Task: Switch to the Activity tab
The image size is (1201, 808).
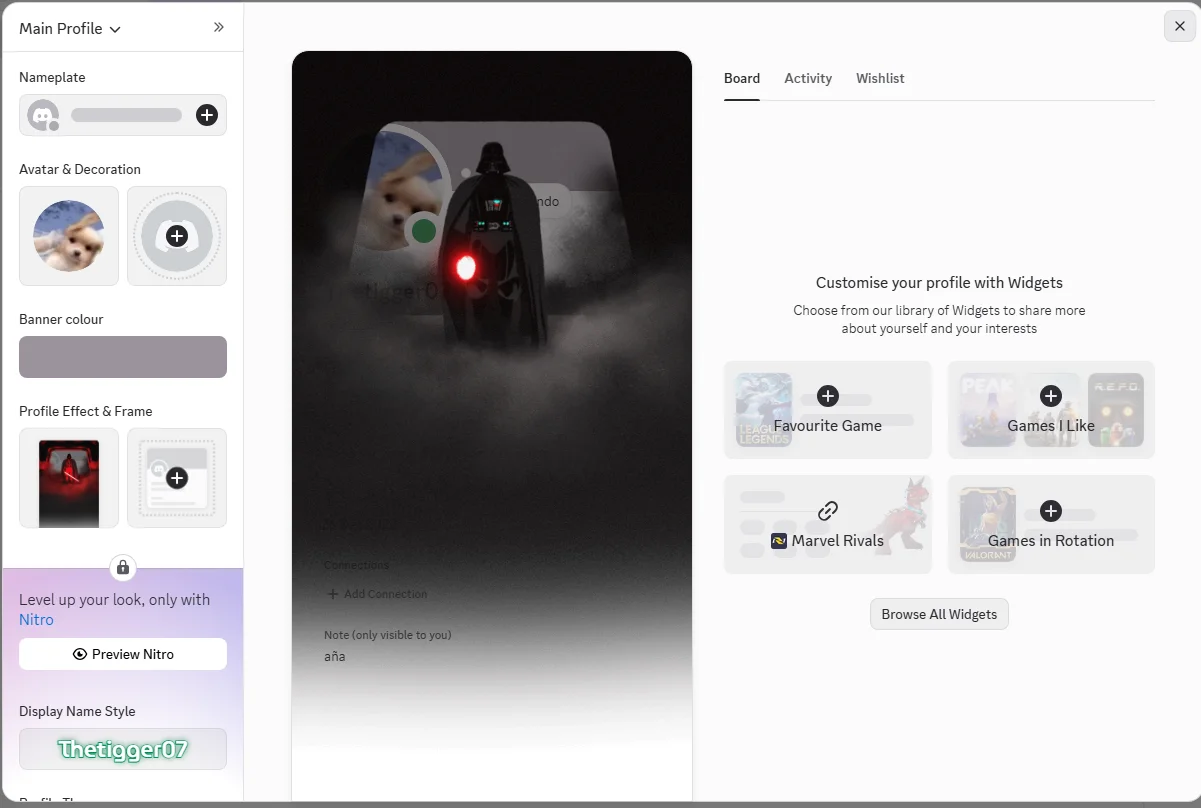Action: [x=808, y=78]
